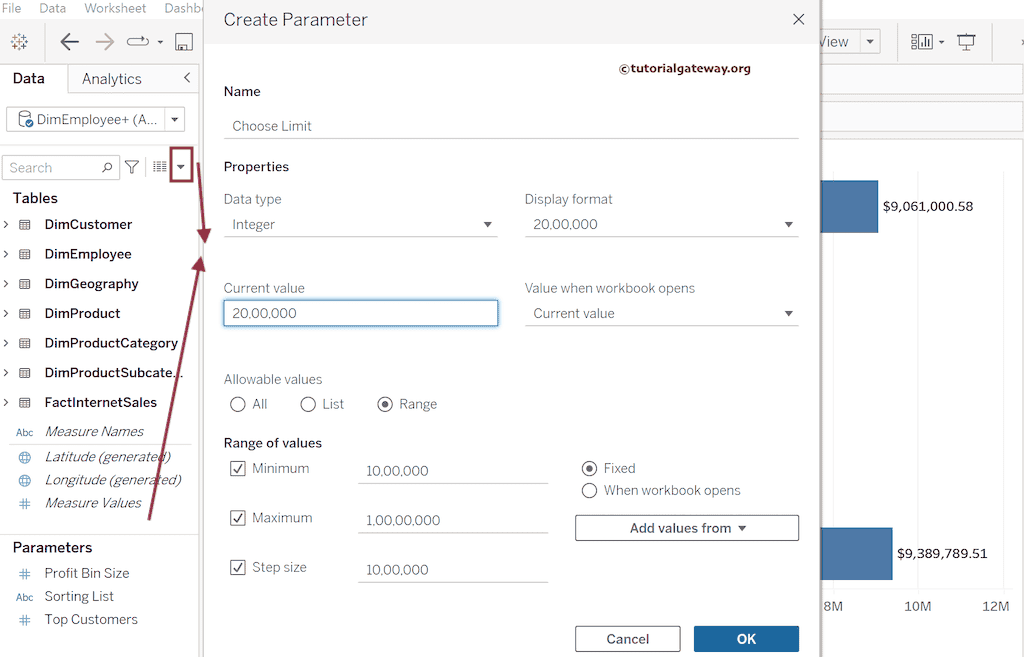Viewport: 1024px width, 657px height.
Task: Click the Save workbook icon
Action: point(184,41)
